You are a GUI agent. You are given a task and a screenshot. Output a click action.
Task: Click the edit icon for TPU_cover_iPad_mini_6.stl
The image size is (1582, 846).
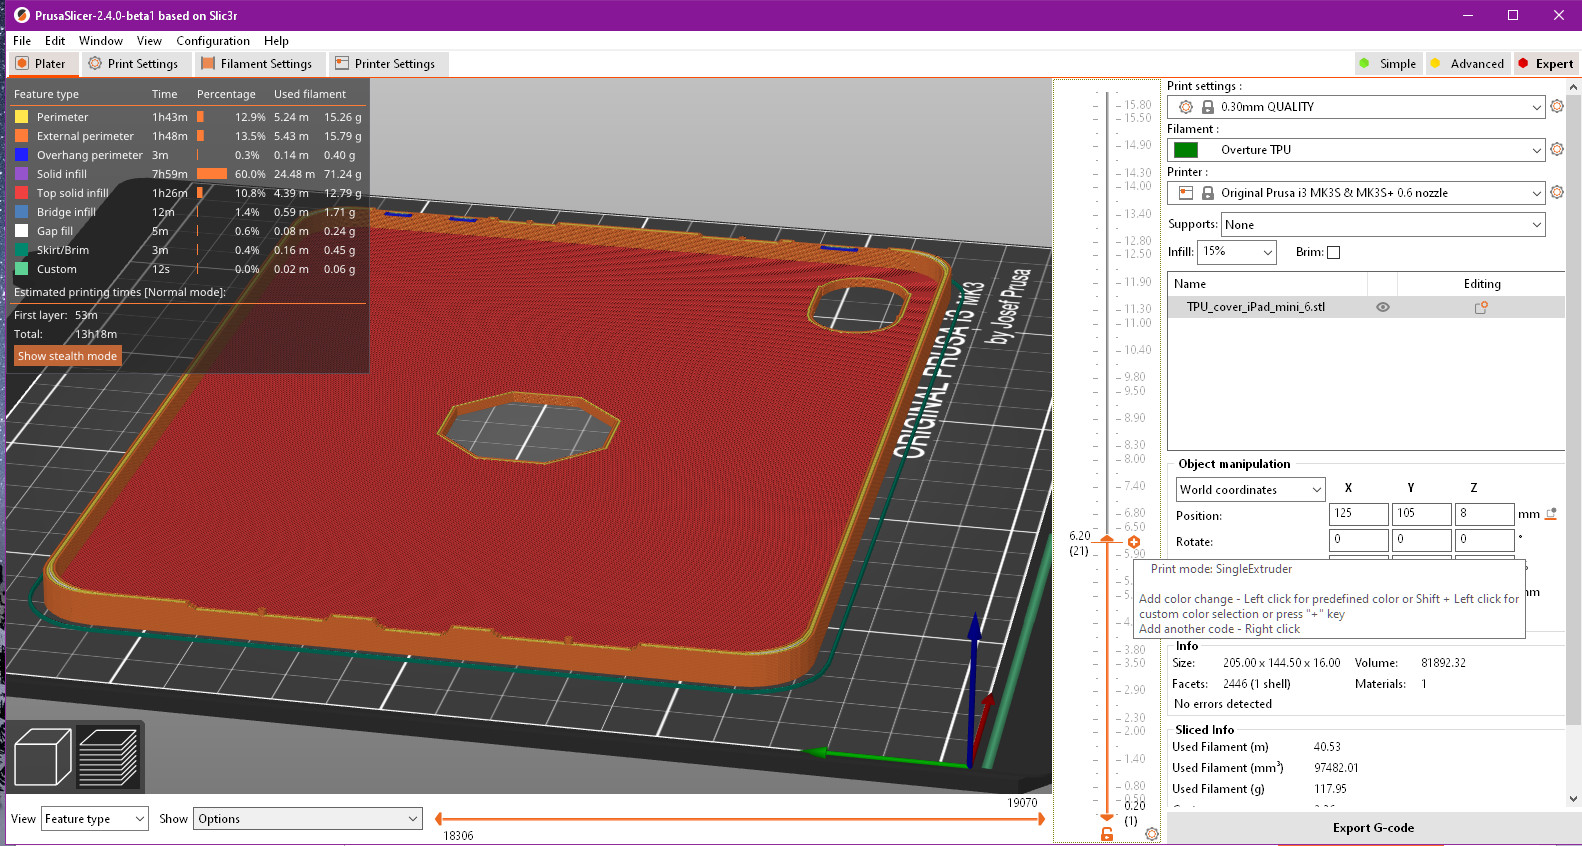click(1481, 307)
